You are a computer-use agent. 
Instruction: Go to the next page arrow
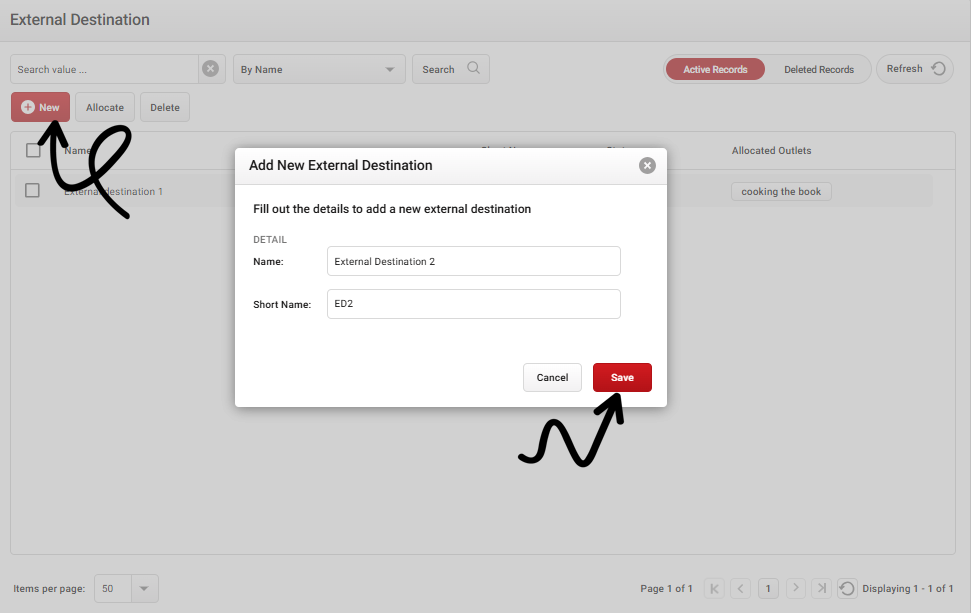click(x=795, y=588)
